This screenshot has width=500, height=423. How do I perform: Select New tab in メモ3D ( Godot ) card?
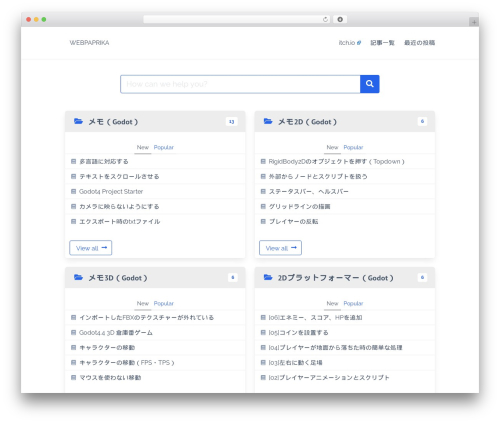(x=143, y=303)
